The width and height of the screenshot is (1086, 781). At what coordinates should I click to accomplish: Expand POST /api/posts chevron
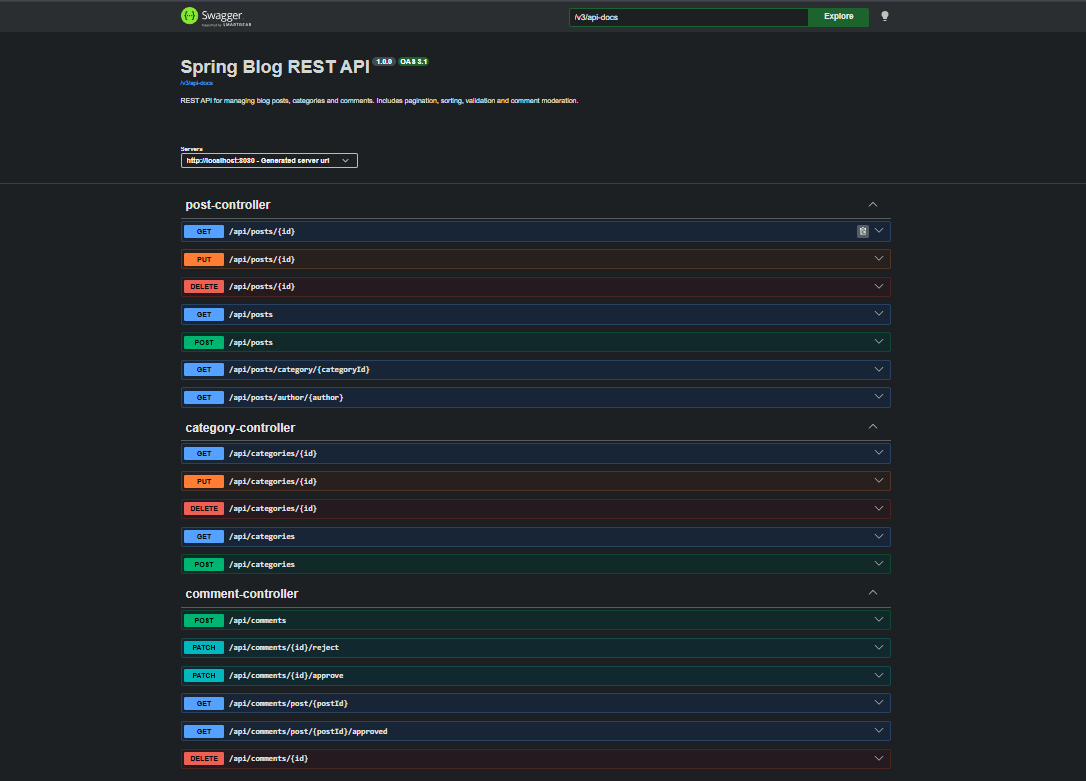click(879, 341)
